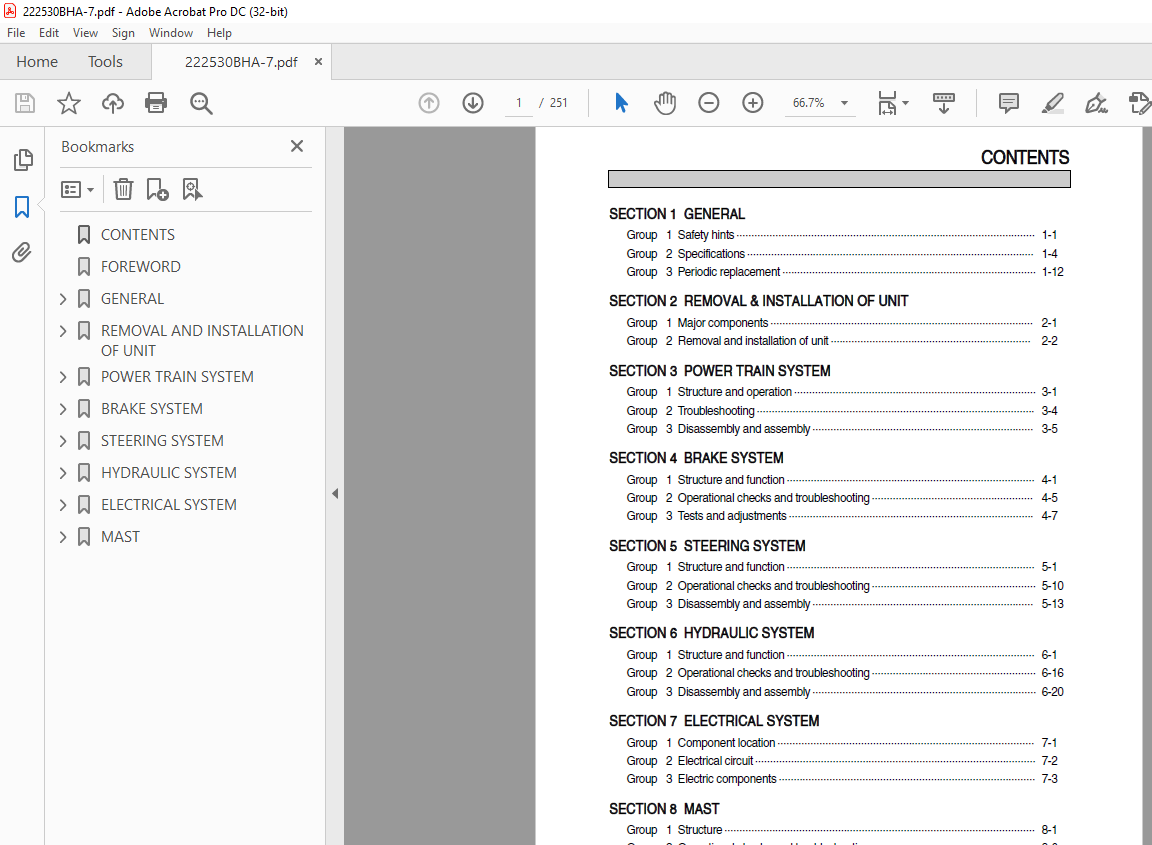The image size is (1152, 845).
Task: Expand the ELECTRICAL SYSTEM bookmark
Action: coord(62,505)
